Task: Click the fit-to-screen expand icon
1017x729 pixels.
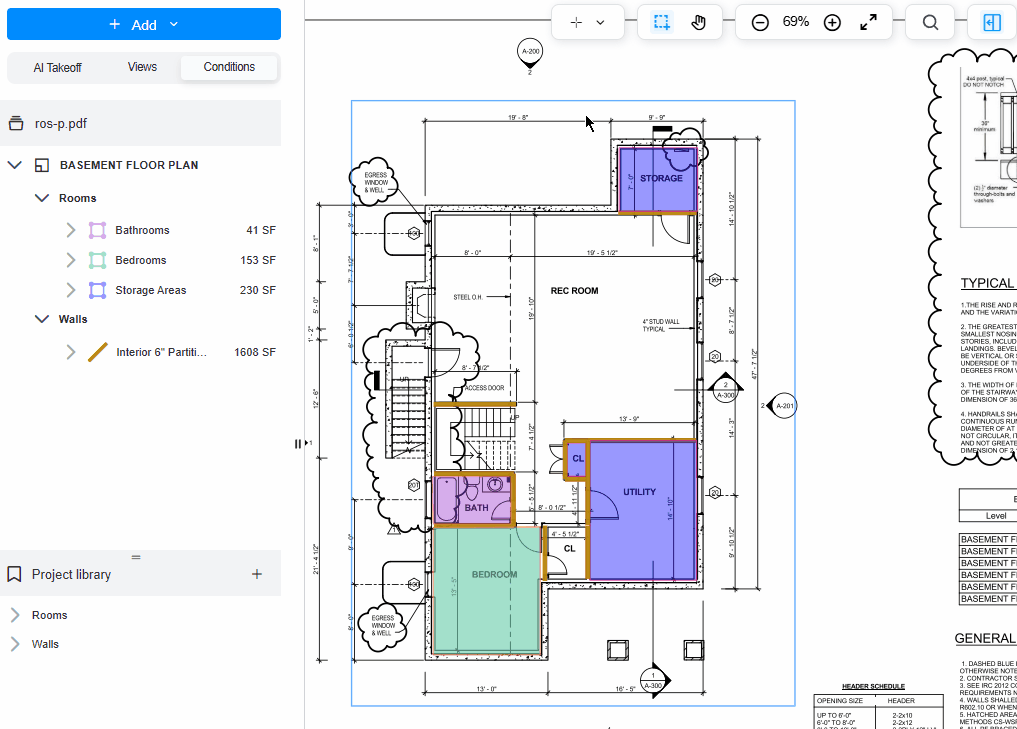Action: pyautogui.click(x=869, y=22)
